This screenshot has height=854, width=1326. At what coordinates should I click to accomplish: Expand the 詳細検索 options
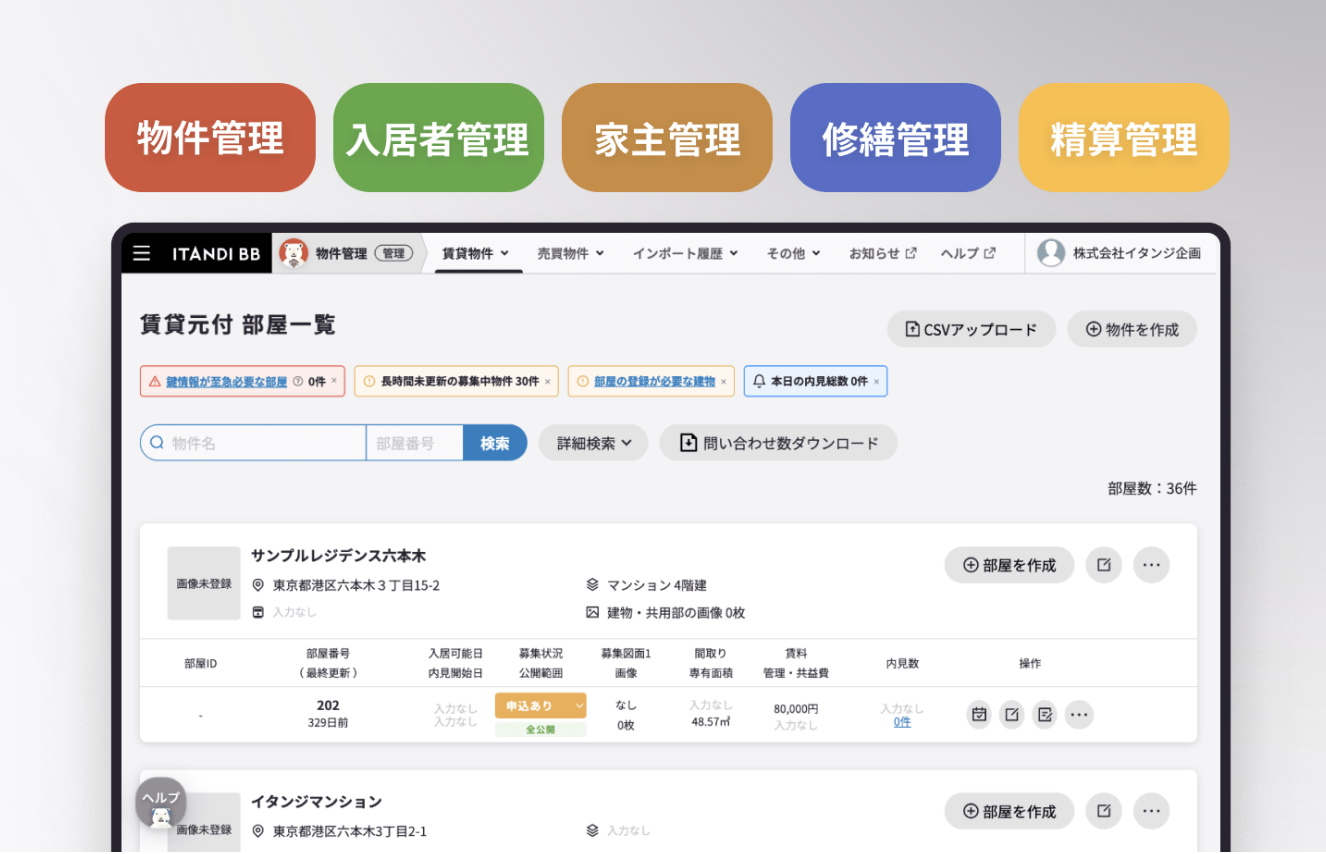coord(593,442)
